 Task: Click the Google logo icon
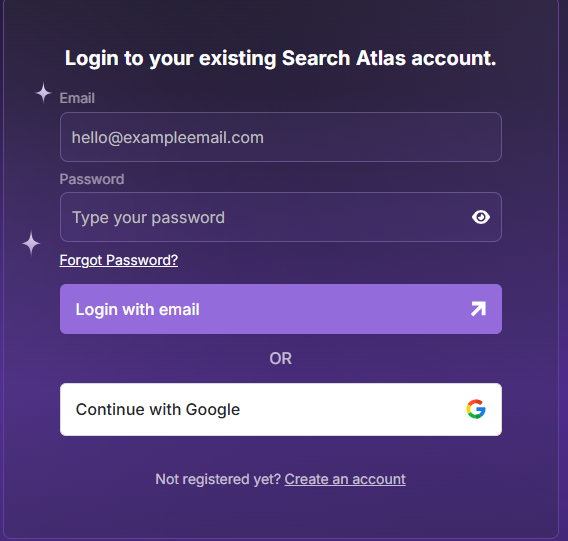point(476,409)
